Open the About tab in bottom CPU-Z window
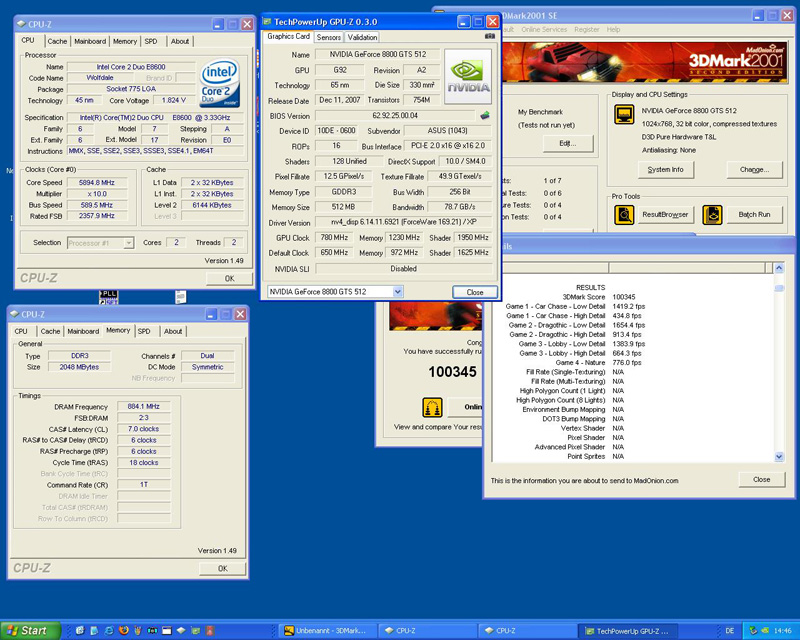 [x=173, y=331]
